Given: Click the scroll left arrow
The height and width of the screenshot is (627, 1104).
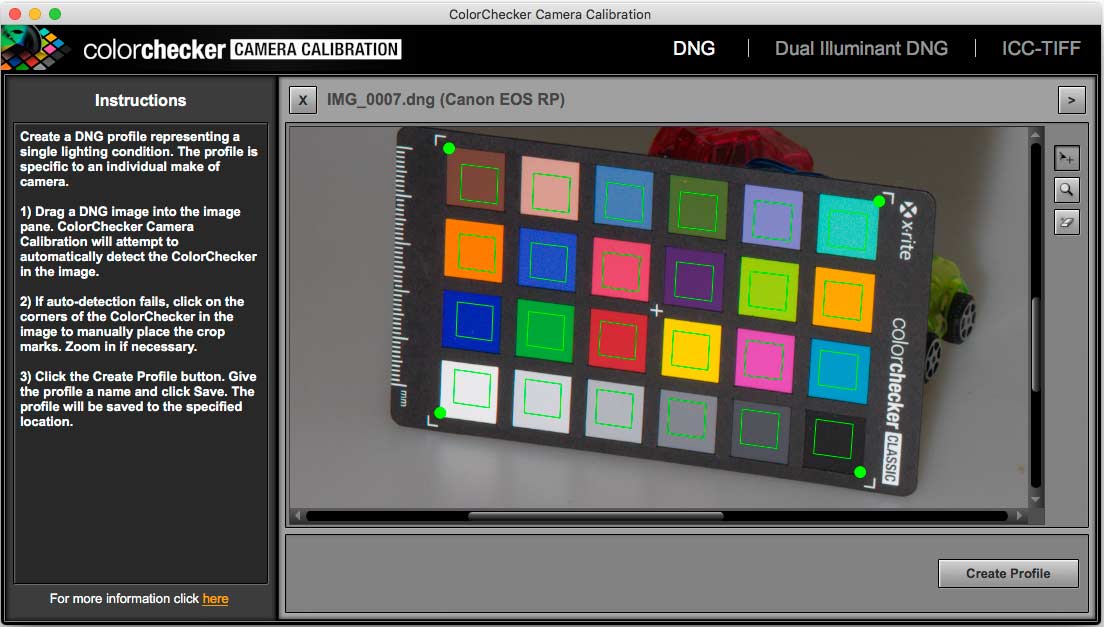Looking at the screenshot, I should coord(298,516).
